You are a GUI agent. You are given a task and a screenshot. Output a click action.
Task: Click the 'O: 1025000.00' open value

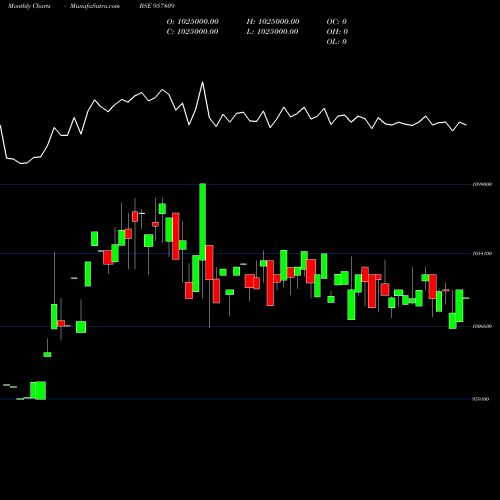(x=192, y=22)
